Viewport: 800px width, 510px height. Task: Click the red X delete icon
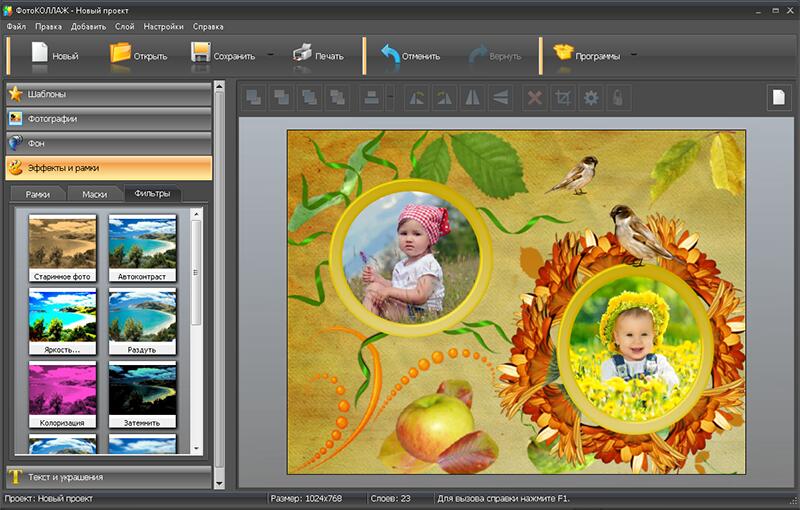[534, 97]
